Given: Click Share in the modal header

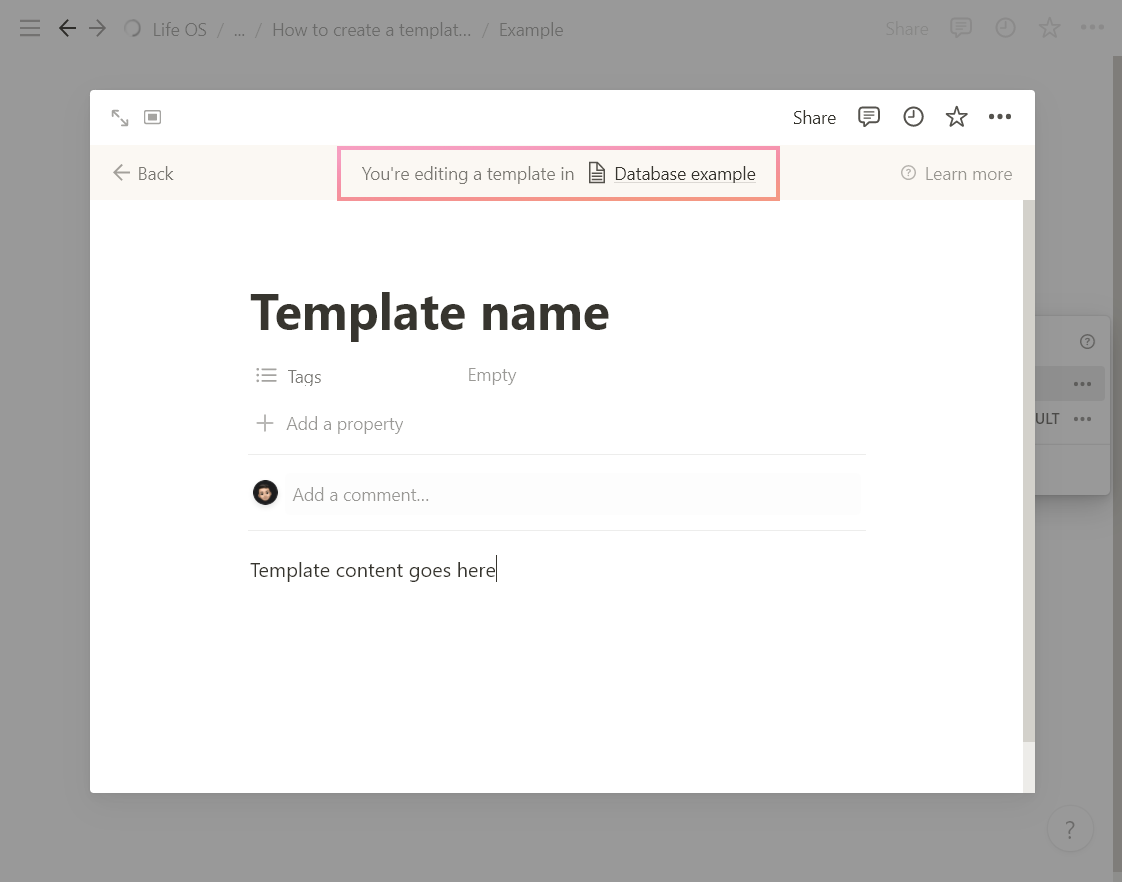Looking at the screenshot, I should pos(814,117).
